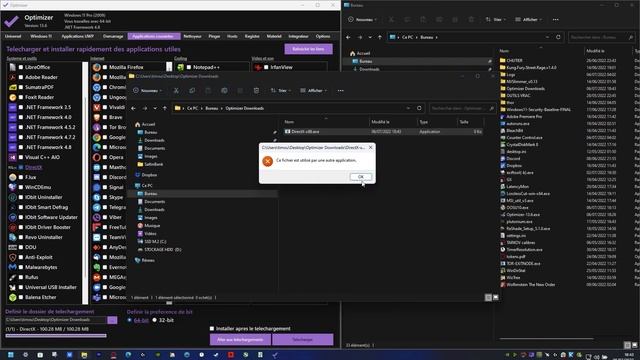The width and height of the screenshot is (640, 360).
Task: Open Nouveau dropdown in Optimizer Downloads window
Action: point(147,91)
